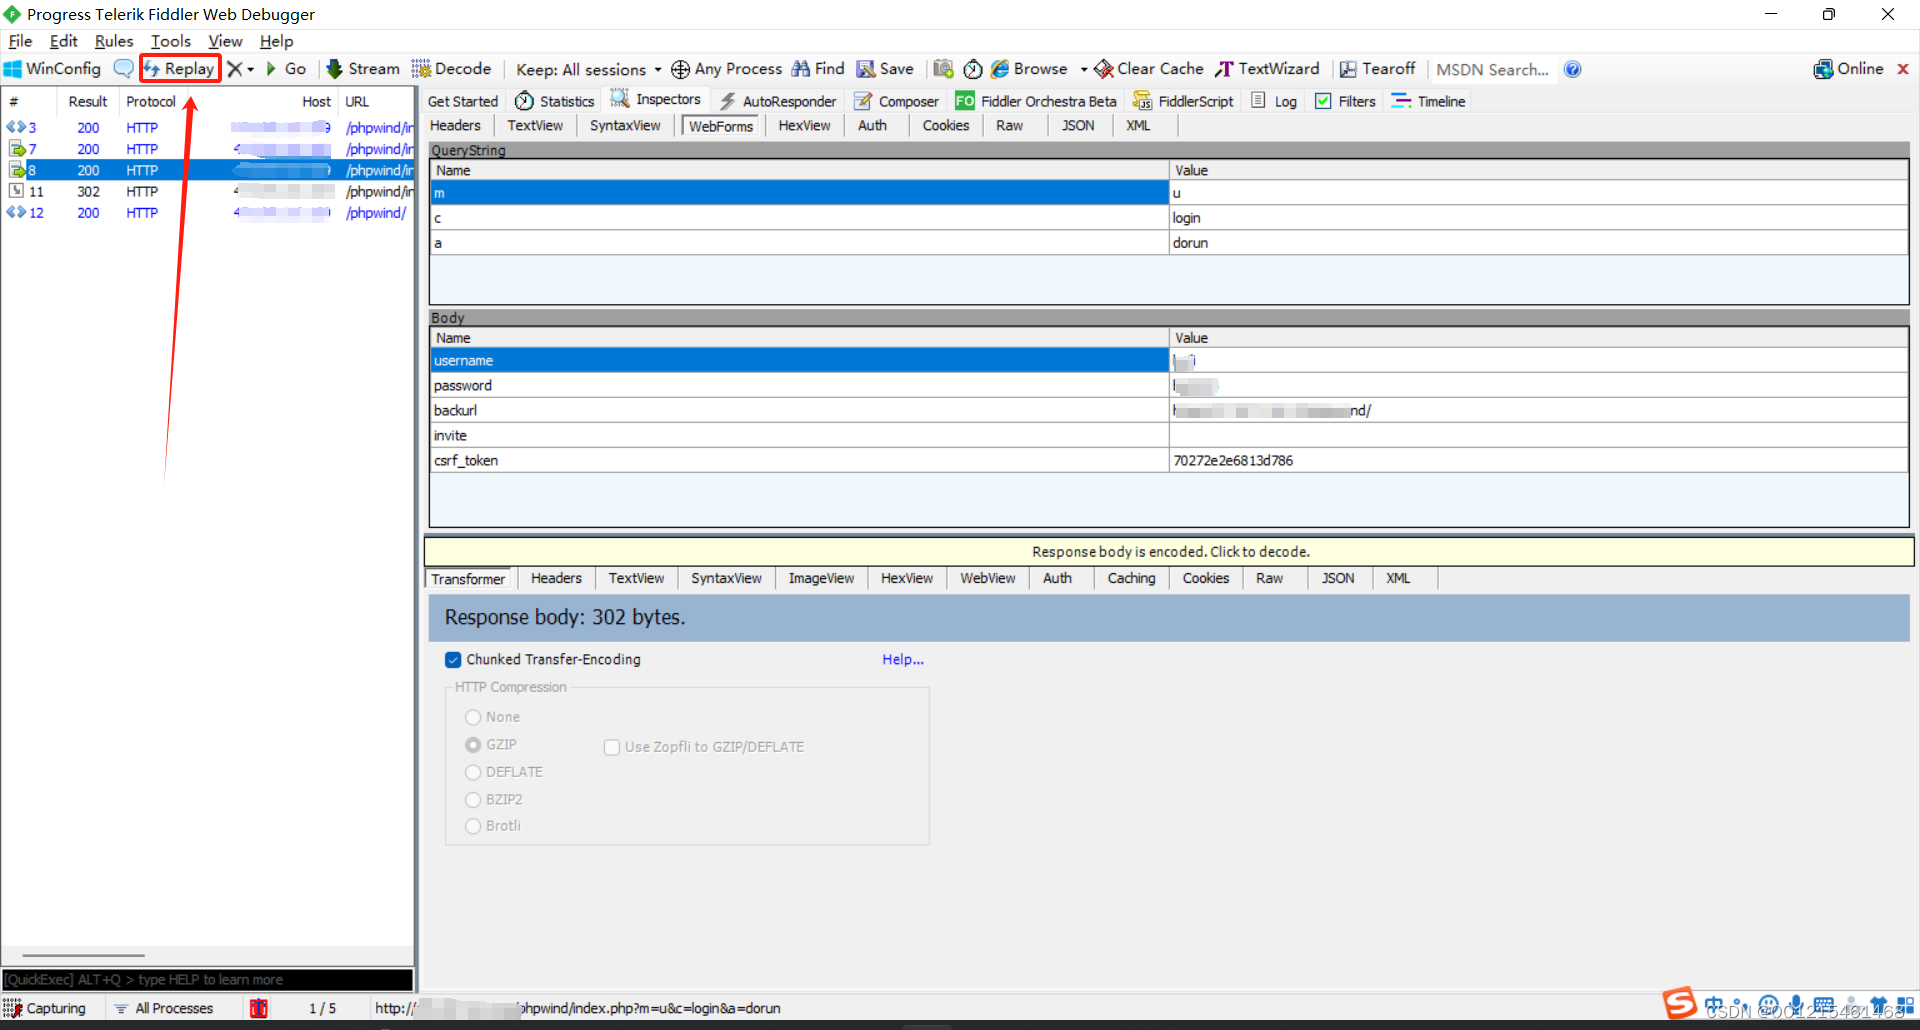Open response WebView tab
The height and width of the screenshot is (1030, 1920).
(987, 579)
